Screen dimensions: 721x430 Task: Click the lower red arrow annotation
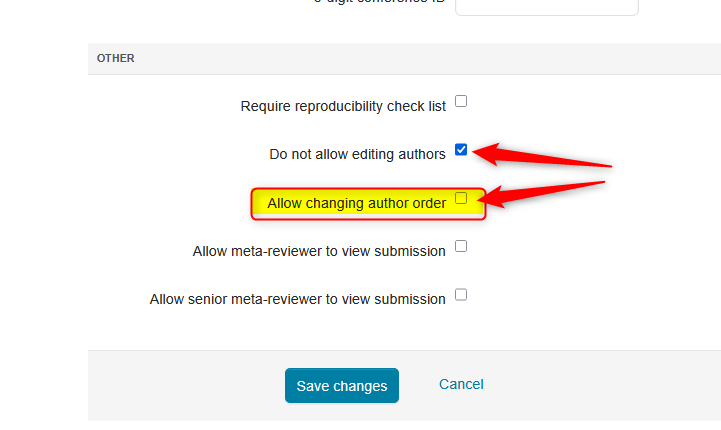[x=548, y=192]
